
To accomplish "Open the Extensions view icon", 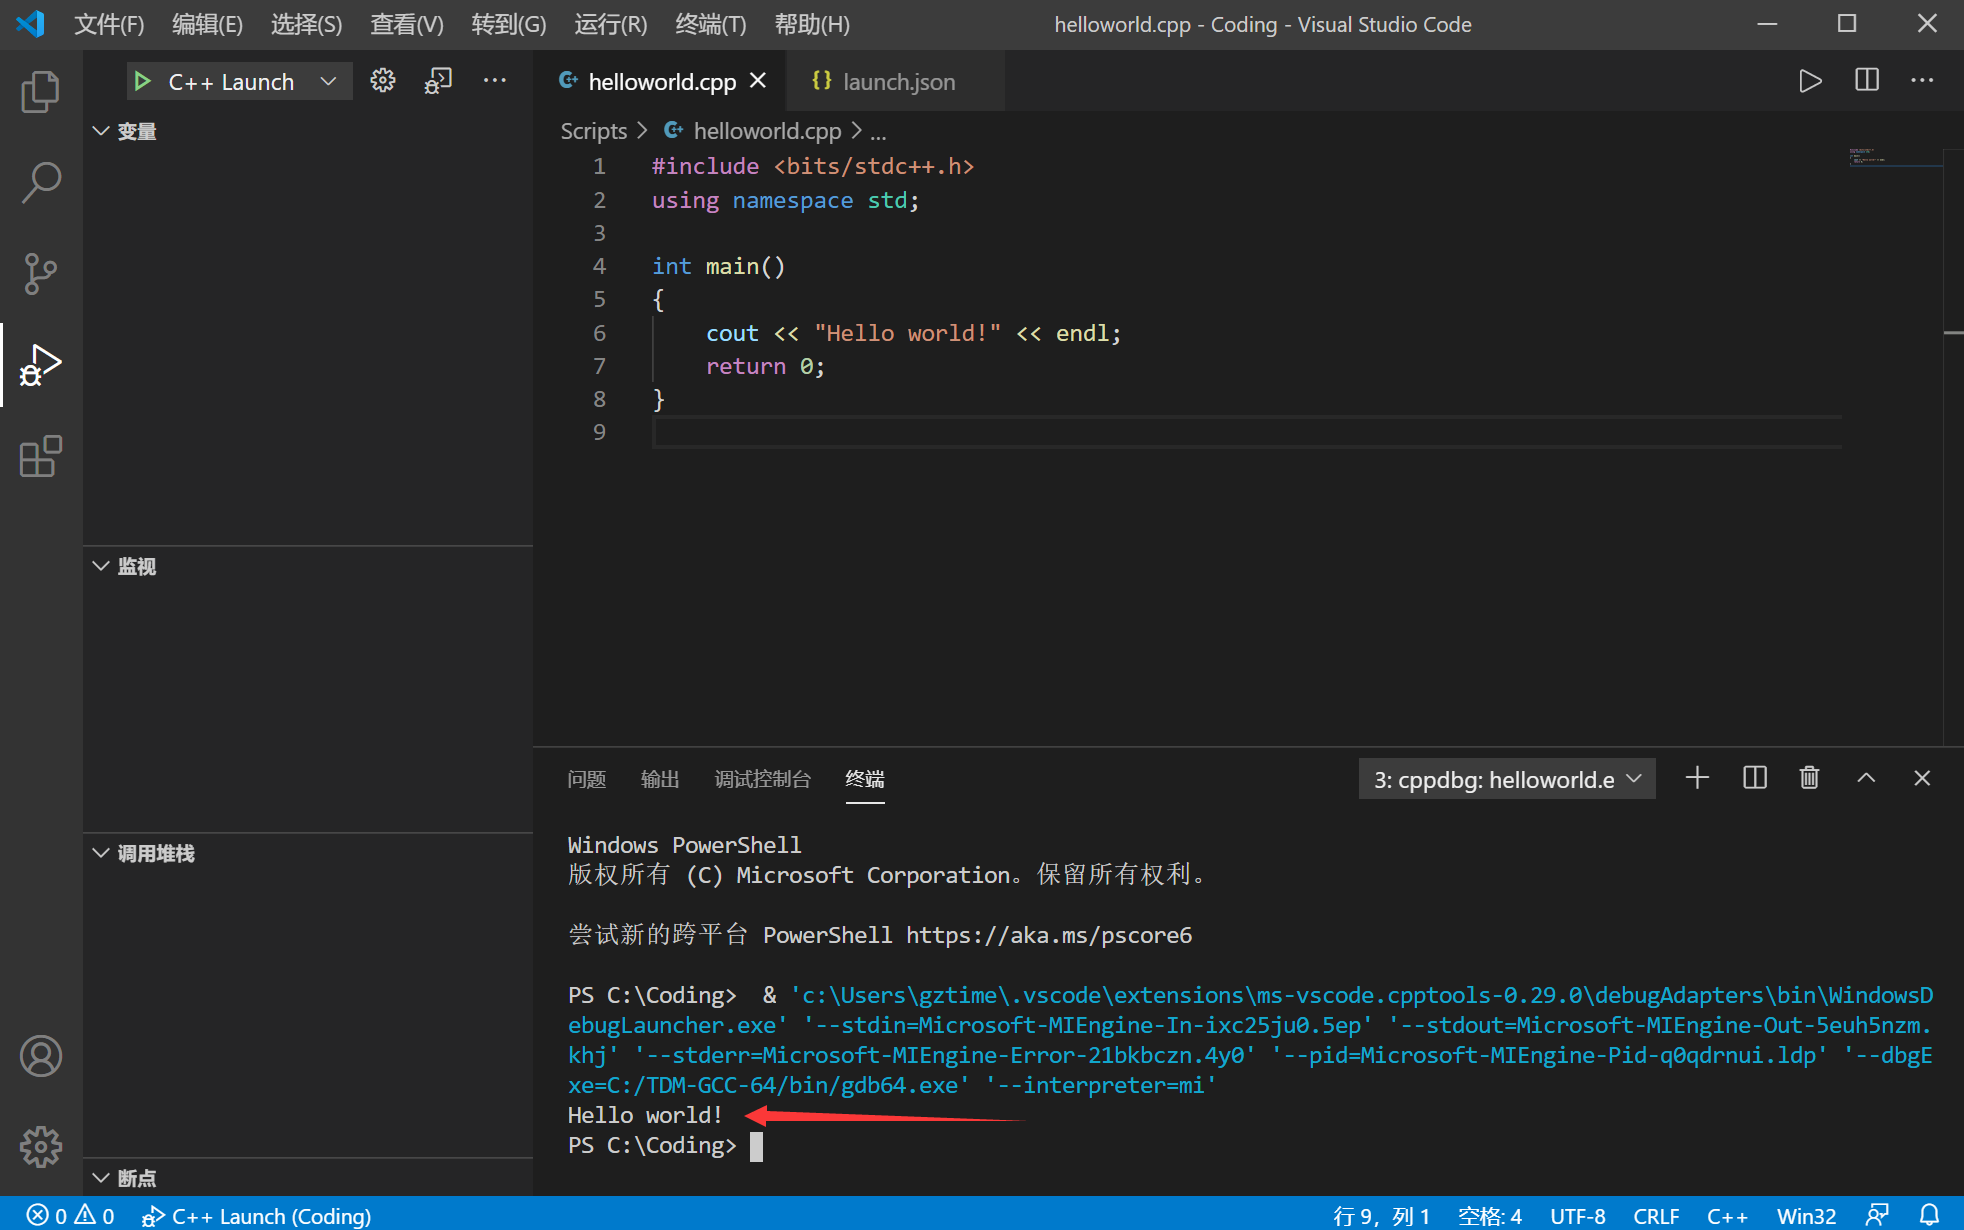I will point(40,457).
